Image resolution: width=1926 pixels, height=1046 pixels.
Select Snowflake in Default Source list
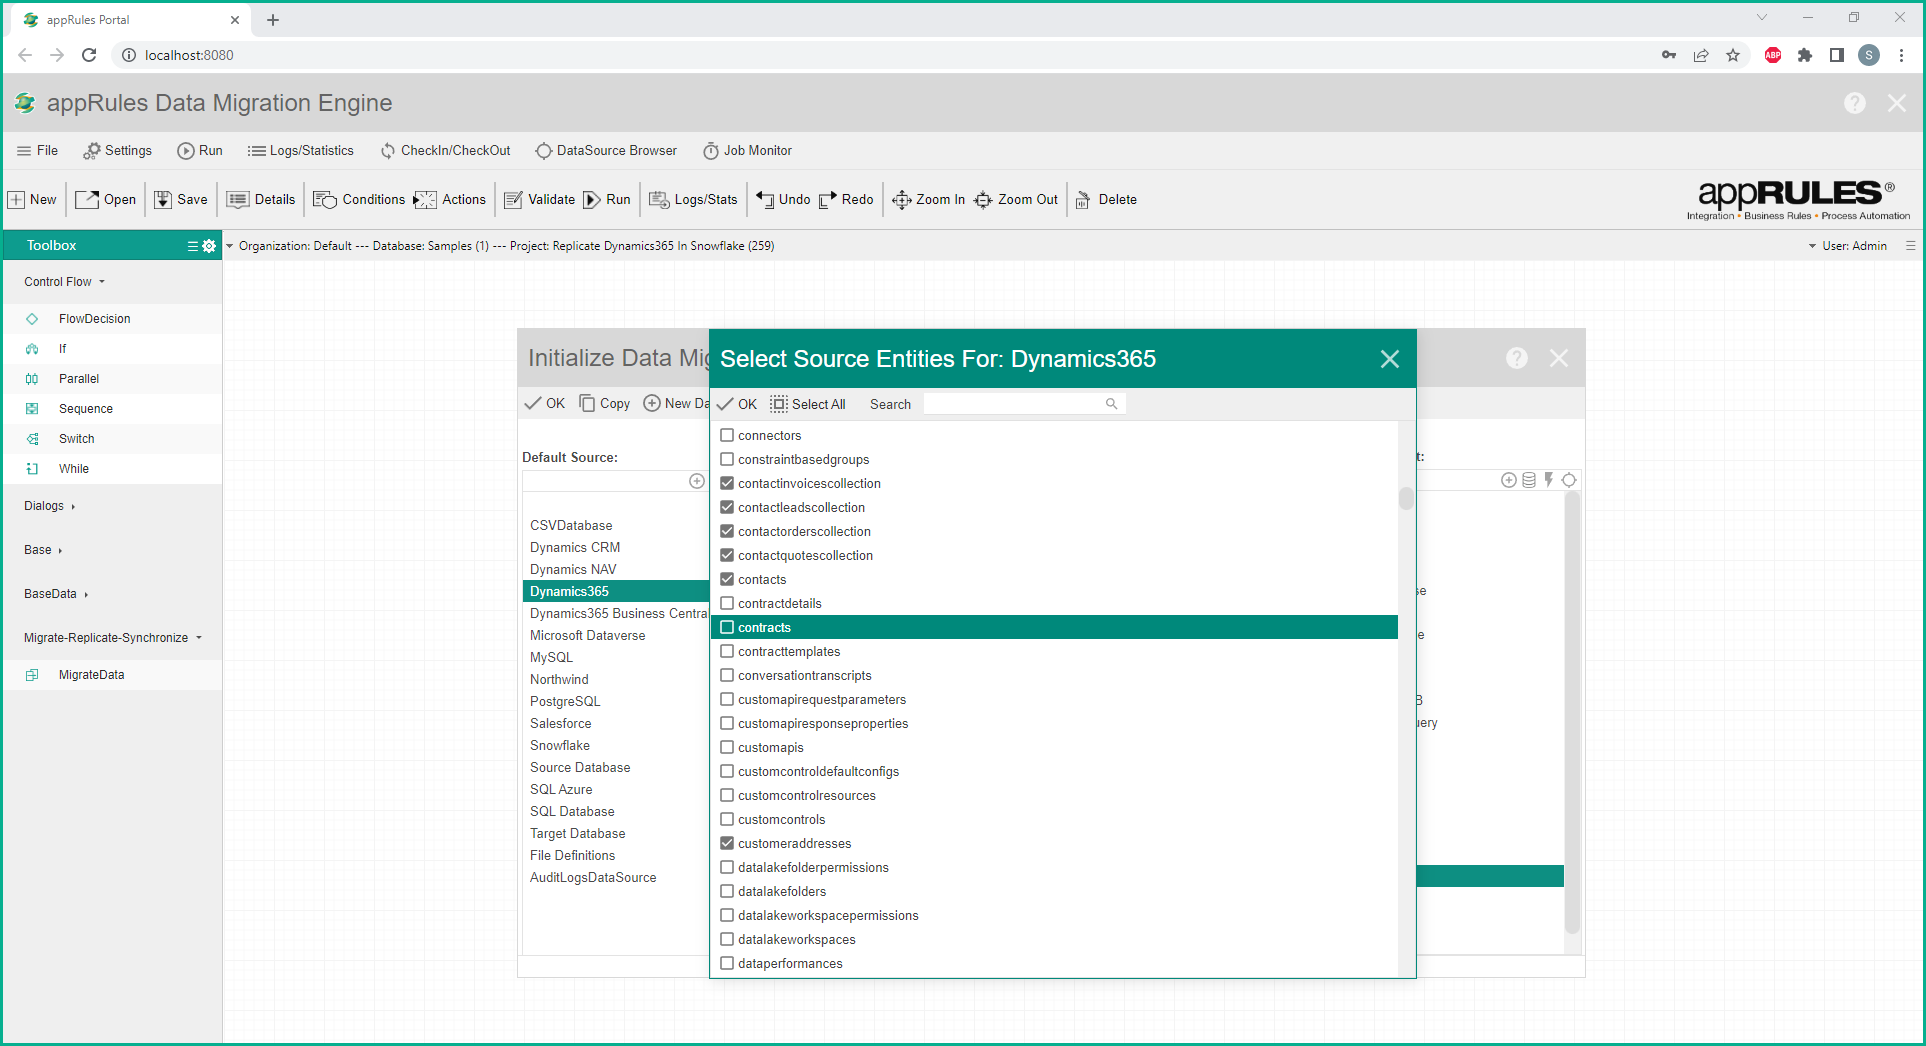pyautogui.click(x=560, y=746)
